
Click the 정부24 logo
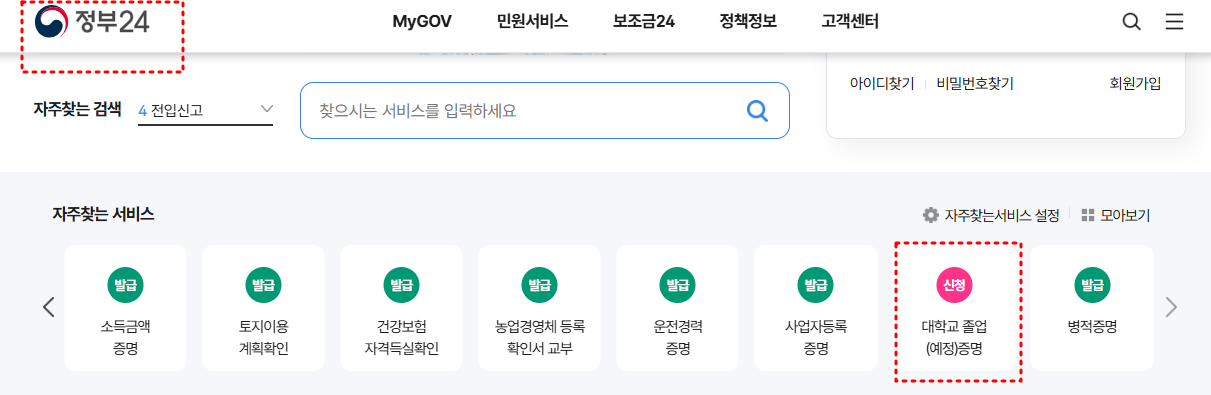click(92, 22)
